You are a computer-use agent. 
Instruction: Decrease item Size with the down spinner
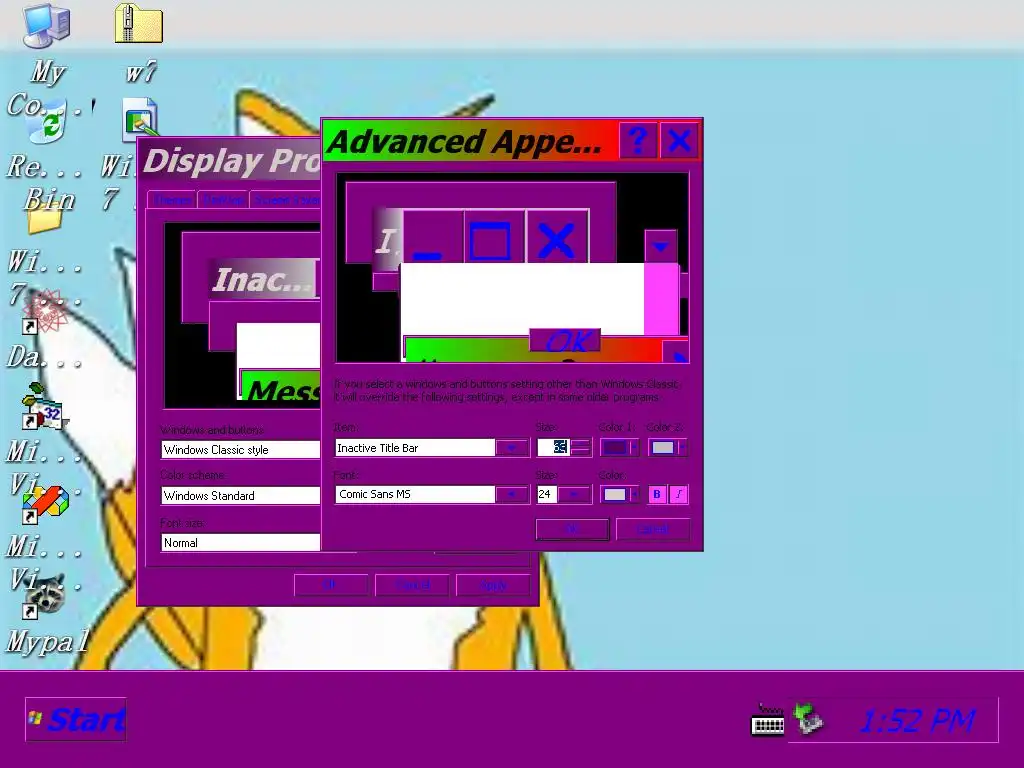click(580, 452)
